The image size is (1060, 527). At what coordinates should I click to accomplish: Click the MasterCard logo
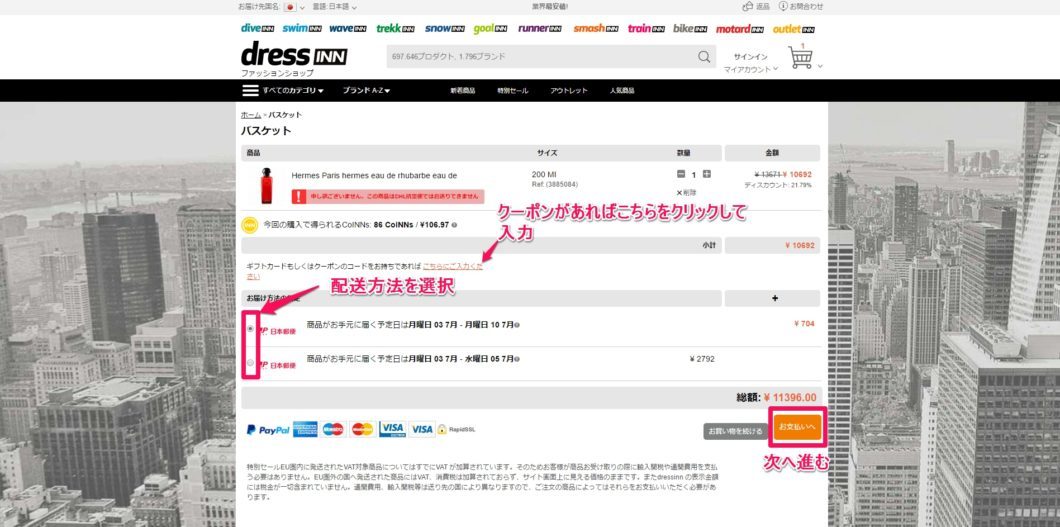pyautogui.click(x=362, y=429)
